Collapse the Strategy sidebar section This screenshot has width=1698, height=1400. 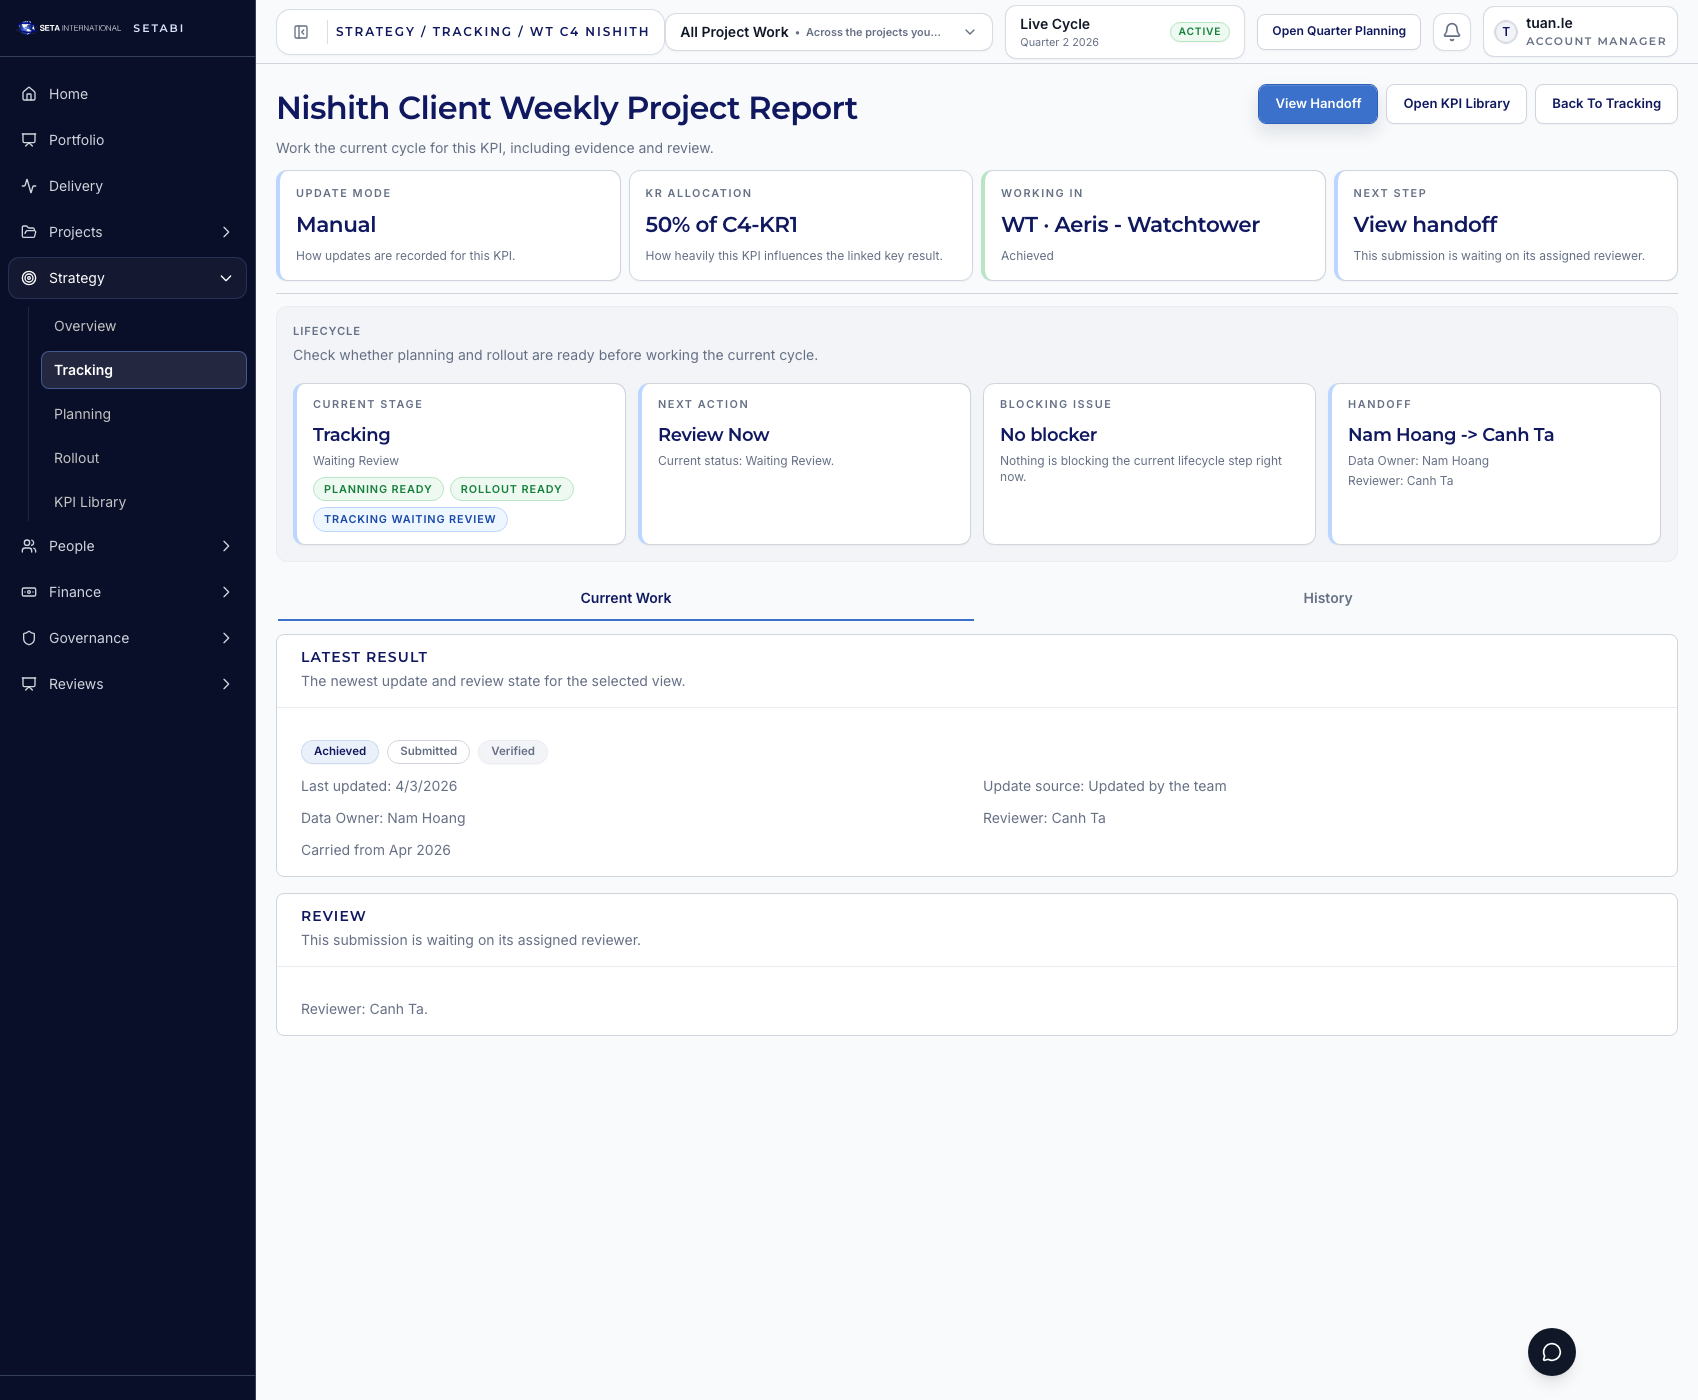(226, 278)
